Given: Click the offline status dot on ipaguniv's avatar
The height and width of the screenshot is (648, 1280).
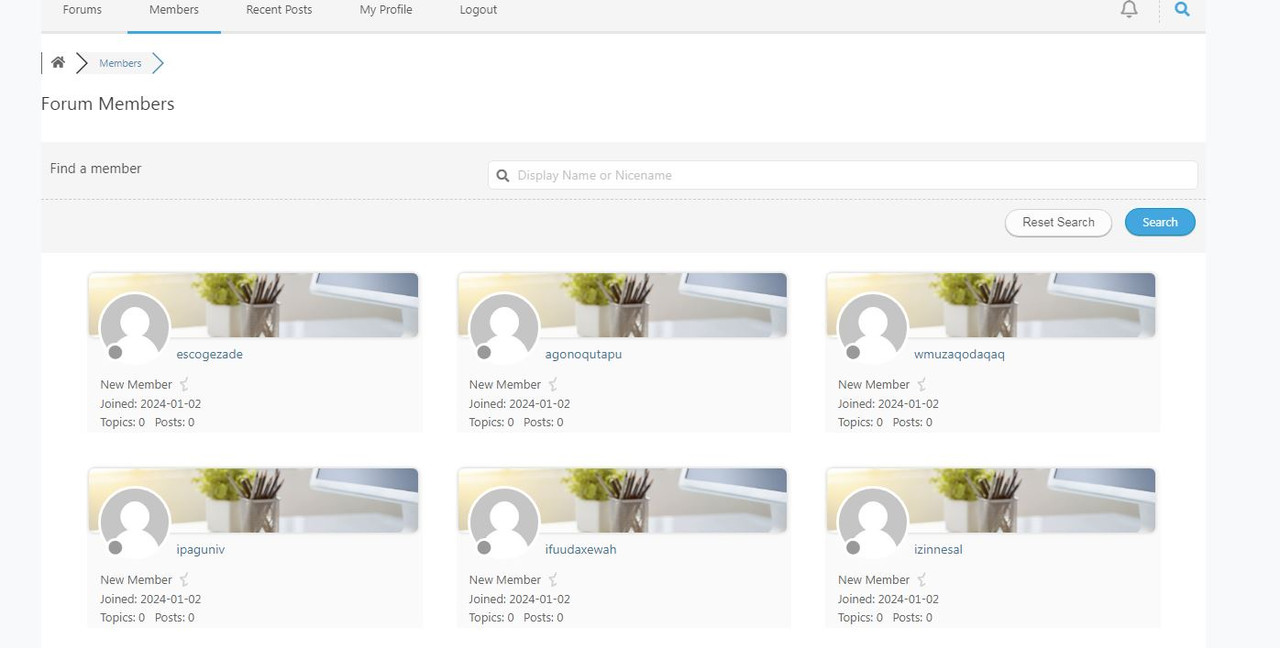Looking at the screenshot, I should [x=115, y=547].
